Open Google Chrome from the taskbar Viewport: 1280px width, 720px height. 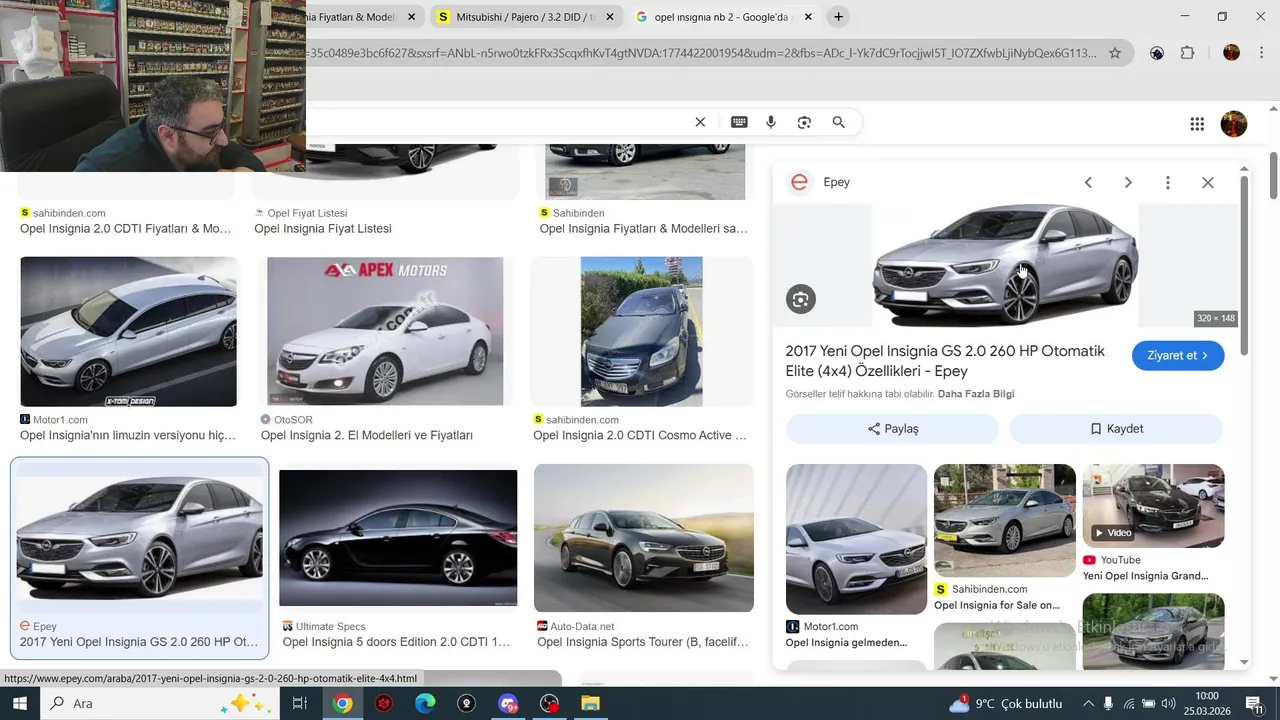[343, 704]
